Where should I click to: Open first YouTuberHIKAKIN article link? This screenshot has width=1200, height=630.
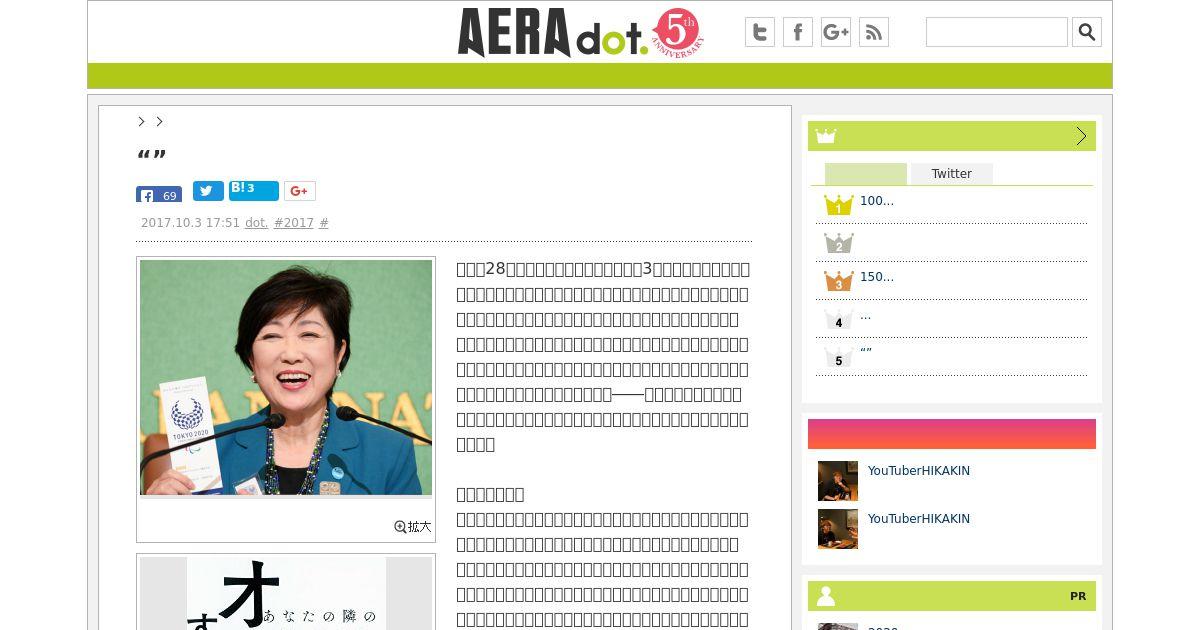click(918, 471)
